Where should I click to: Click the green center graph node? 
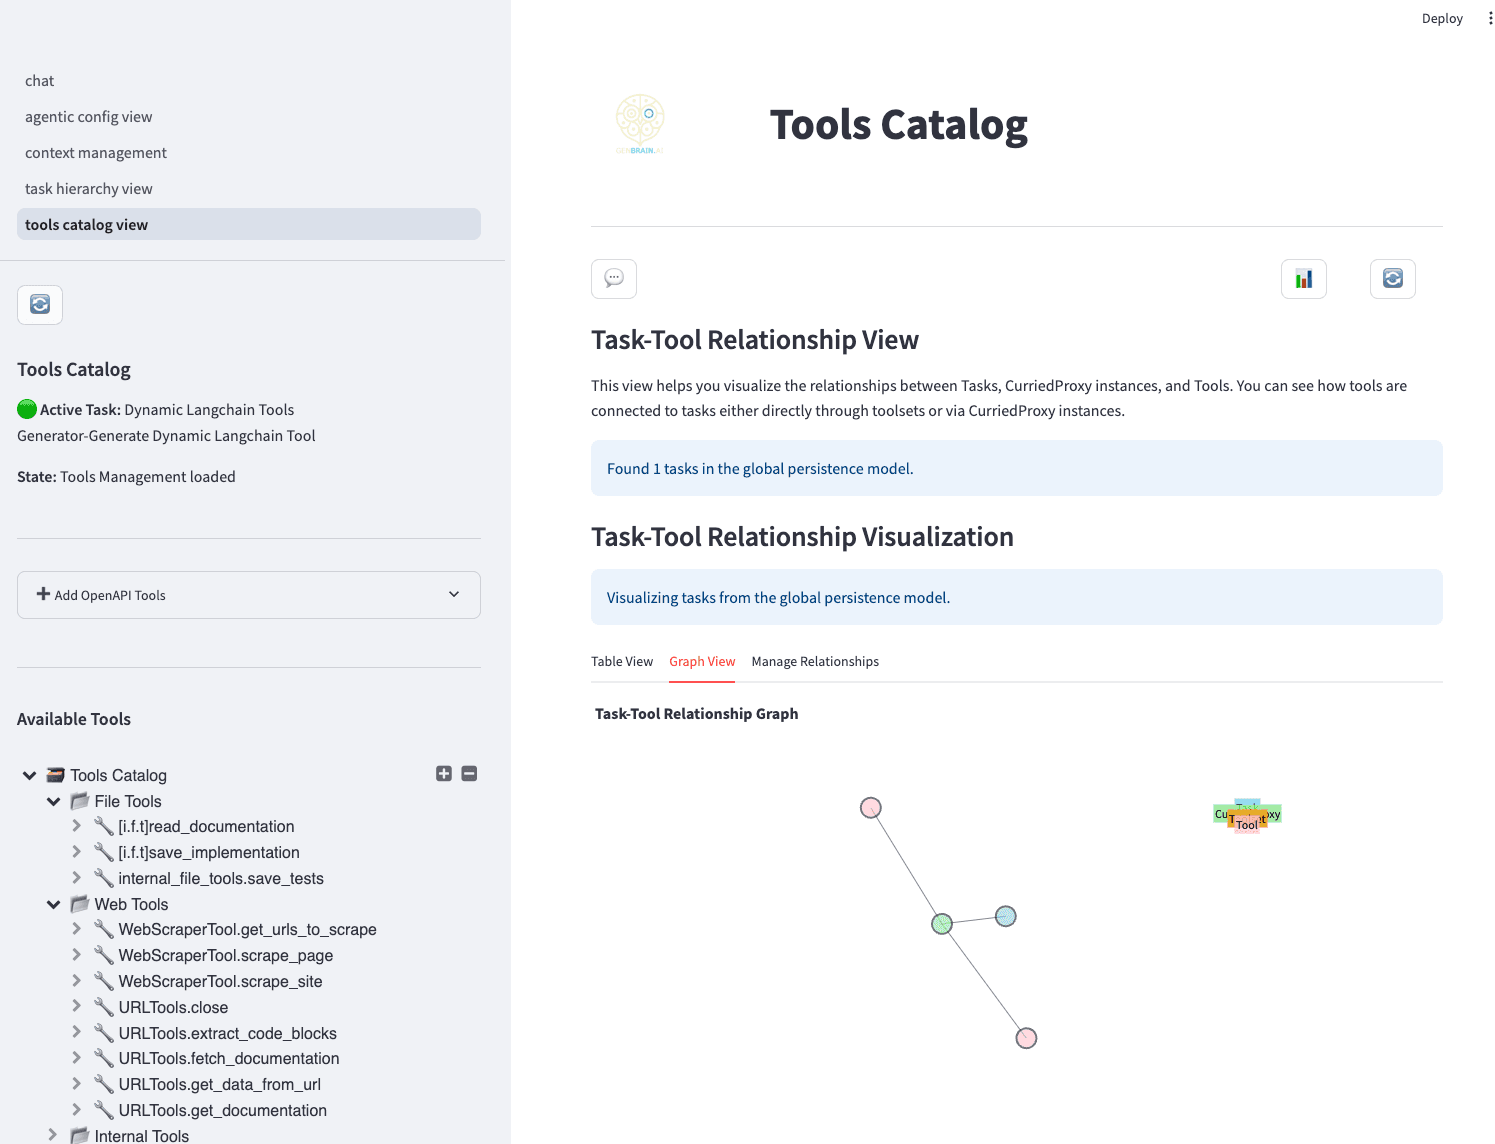(x=942, y=924)
